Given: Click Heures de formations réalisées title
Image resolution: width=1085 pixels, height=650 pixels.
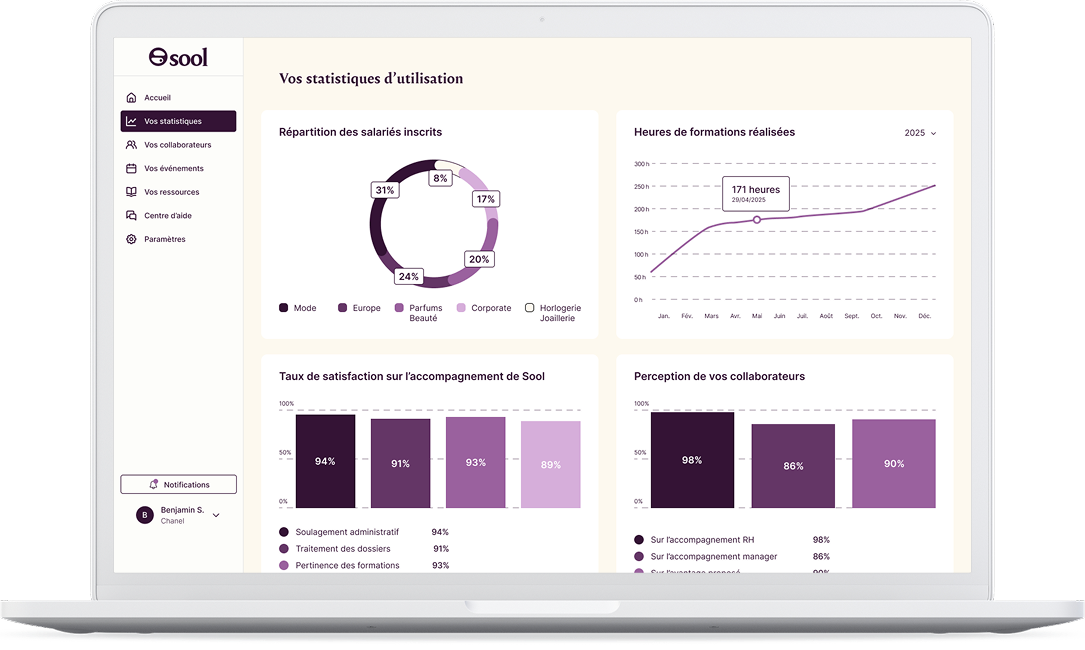Looking at the screenshot, I should point(715,132).
